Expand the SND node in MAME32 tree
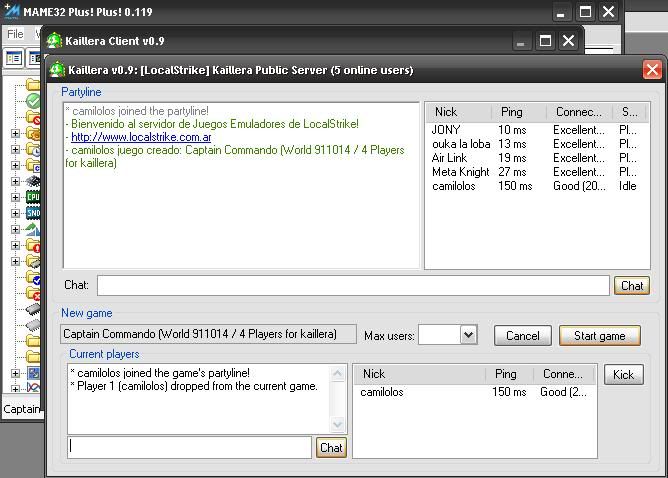This screenshot has height=478, width=668. (15, 213)
